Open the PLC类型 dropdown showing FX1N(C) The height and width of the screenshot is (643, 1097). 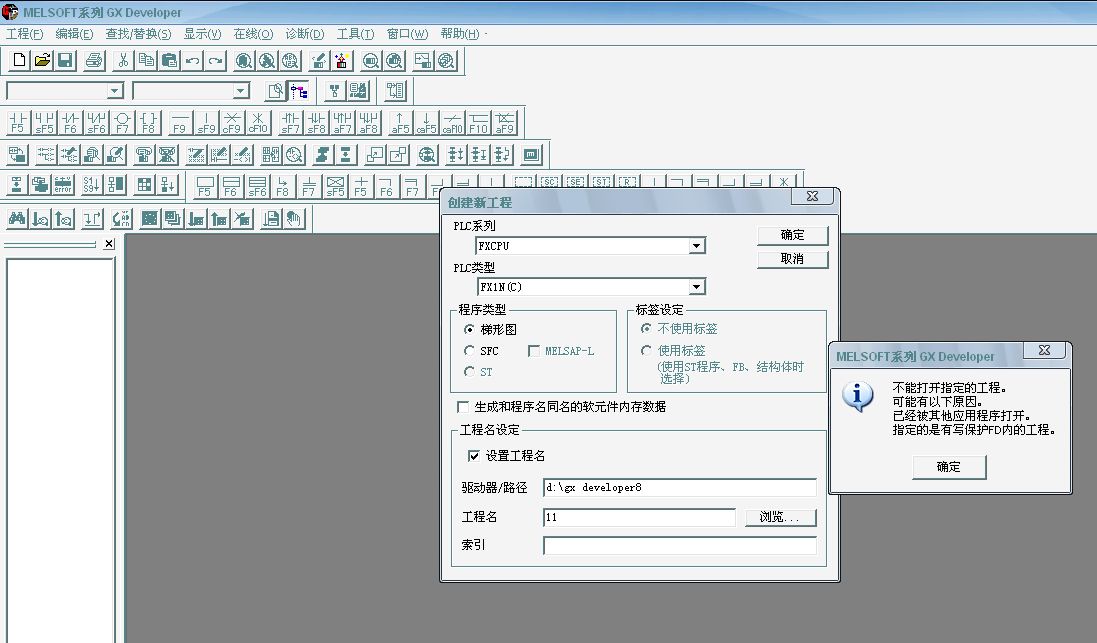697,287
